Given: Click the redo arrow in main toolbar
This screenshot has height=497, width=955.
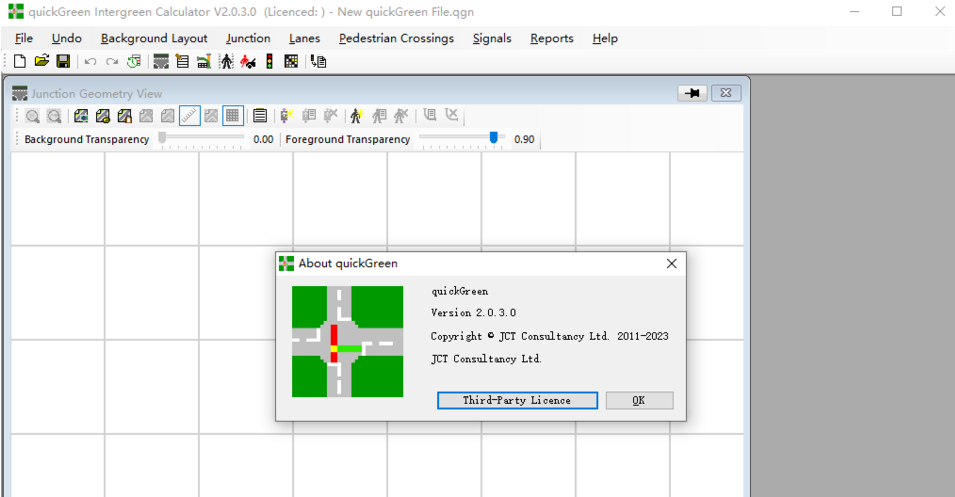Looking at the screenshot, I should [112, 62].
